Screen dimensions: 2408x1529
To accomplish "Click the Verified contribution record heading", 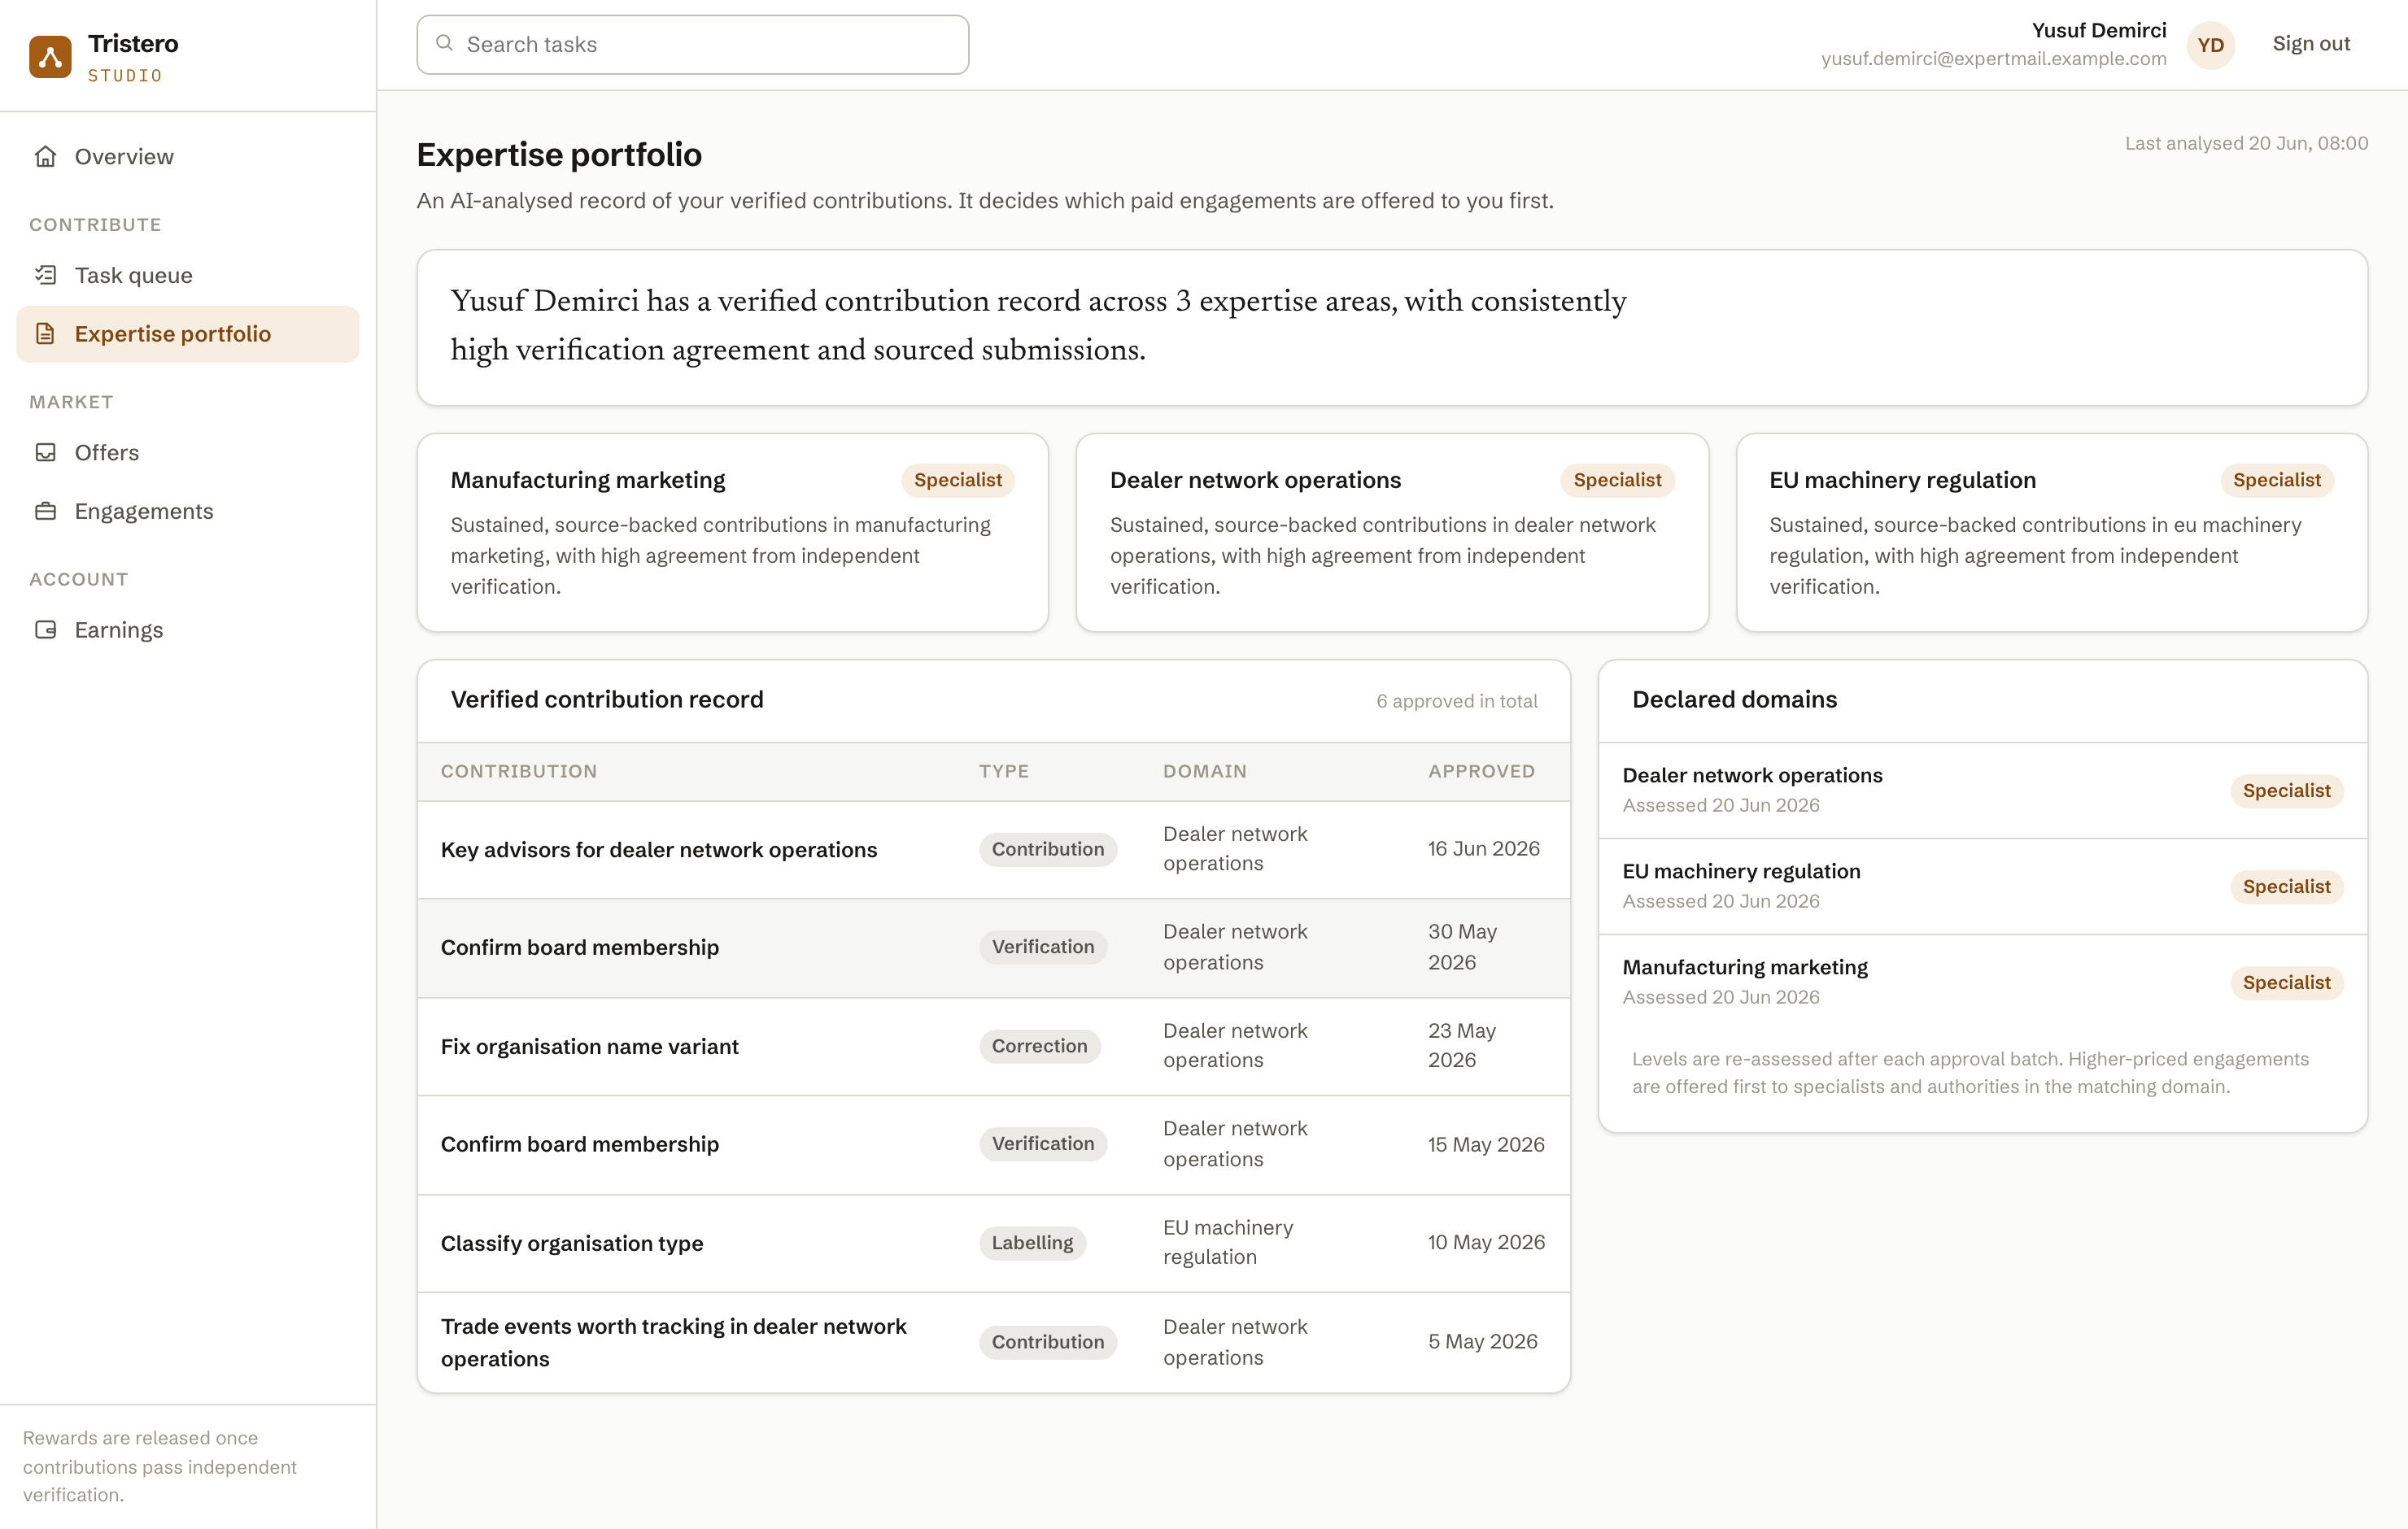I will (x=607, y=700).
